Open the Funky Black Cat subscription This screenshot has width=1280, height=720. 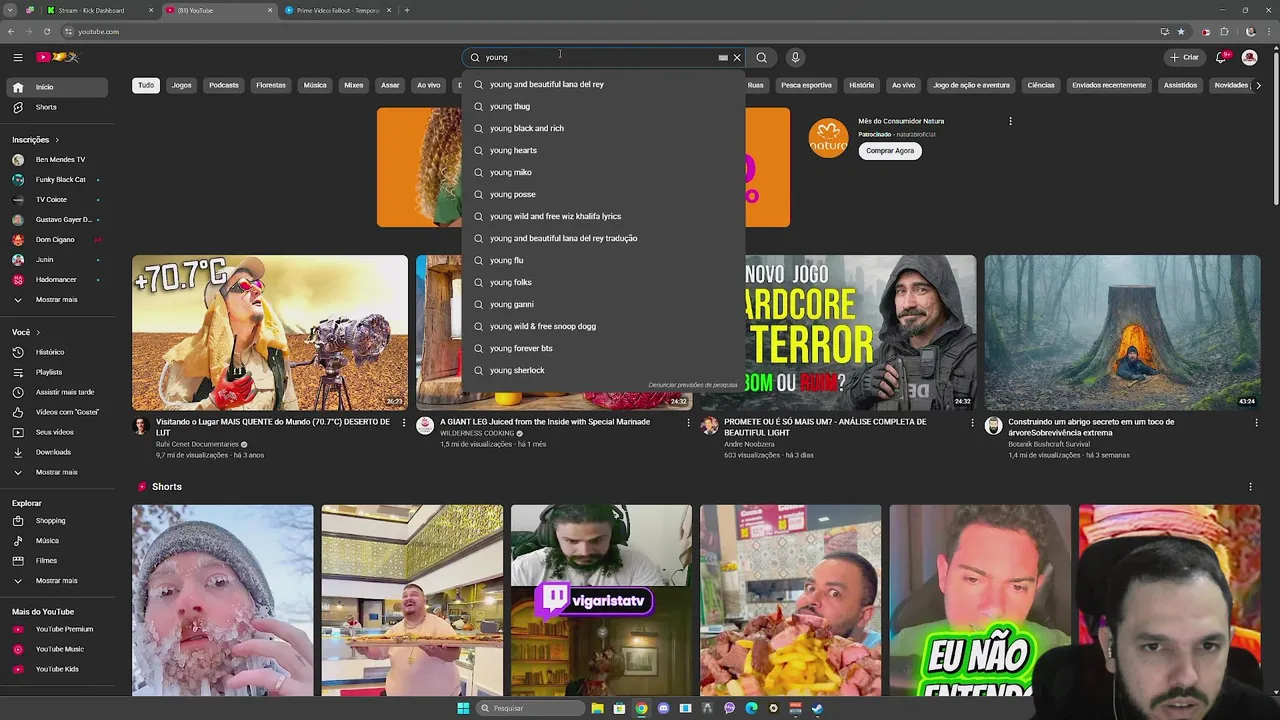pos(59,179)
